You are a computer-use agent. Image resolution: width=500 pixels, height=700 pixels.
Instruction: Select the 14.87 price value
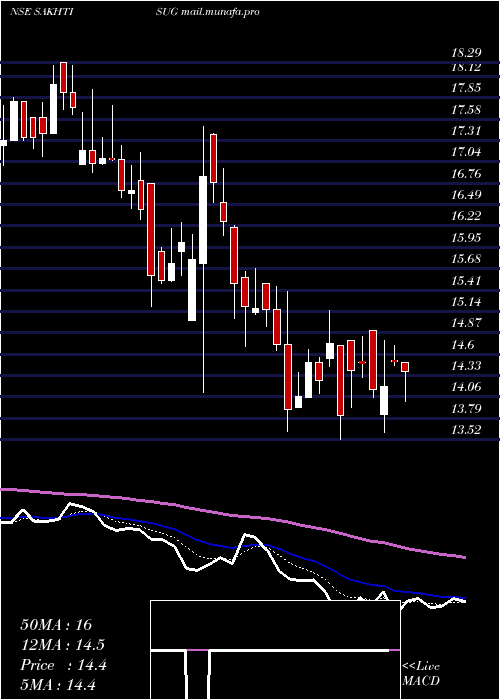(x=466, y=323)
